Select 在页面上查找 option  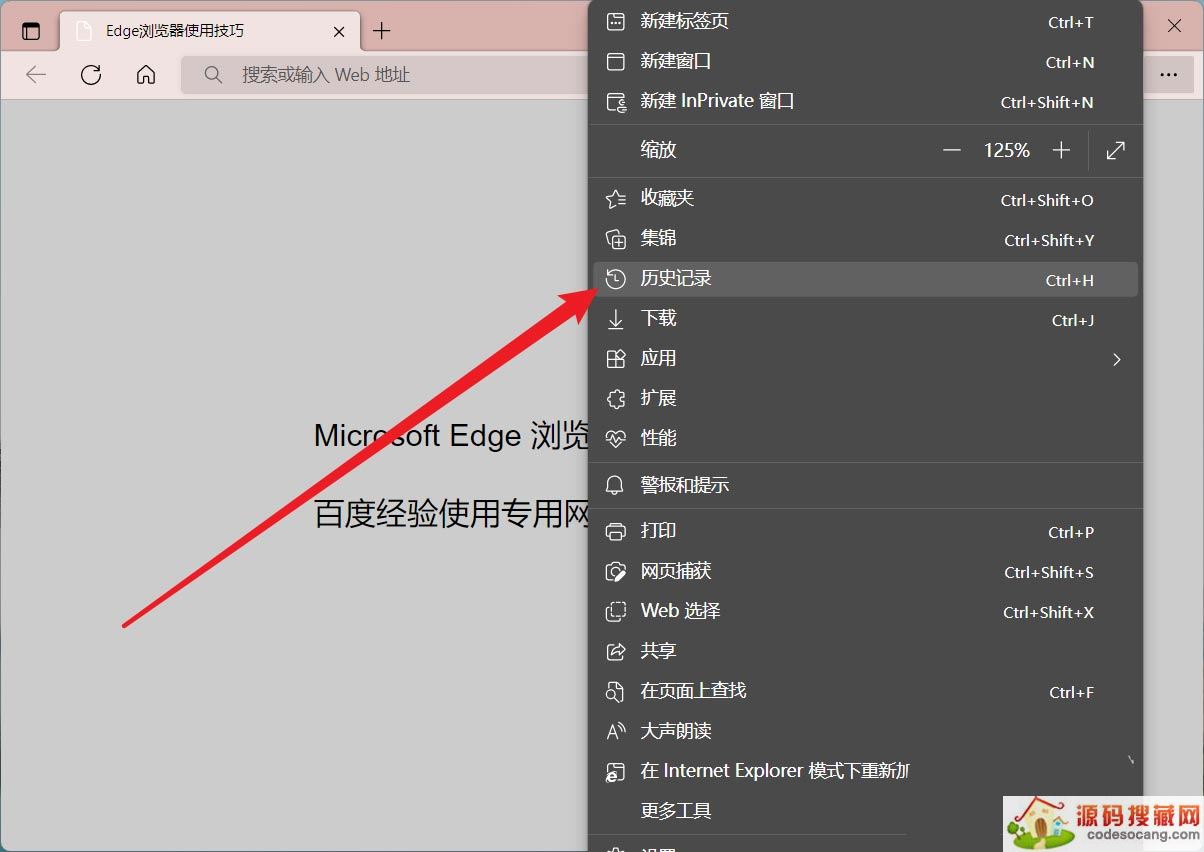[693, 691]
